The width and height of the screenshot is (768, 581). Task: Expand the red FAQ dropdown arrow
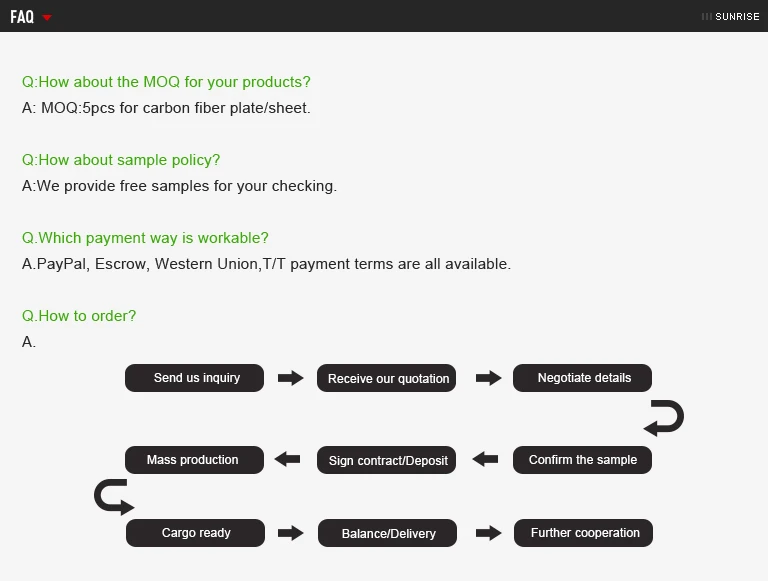47,18
